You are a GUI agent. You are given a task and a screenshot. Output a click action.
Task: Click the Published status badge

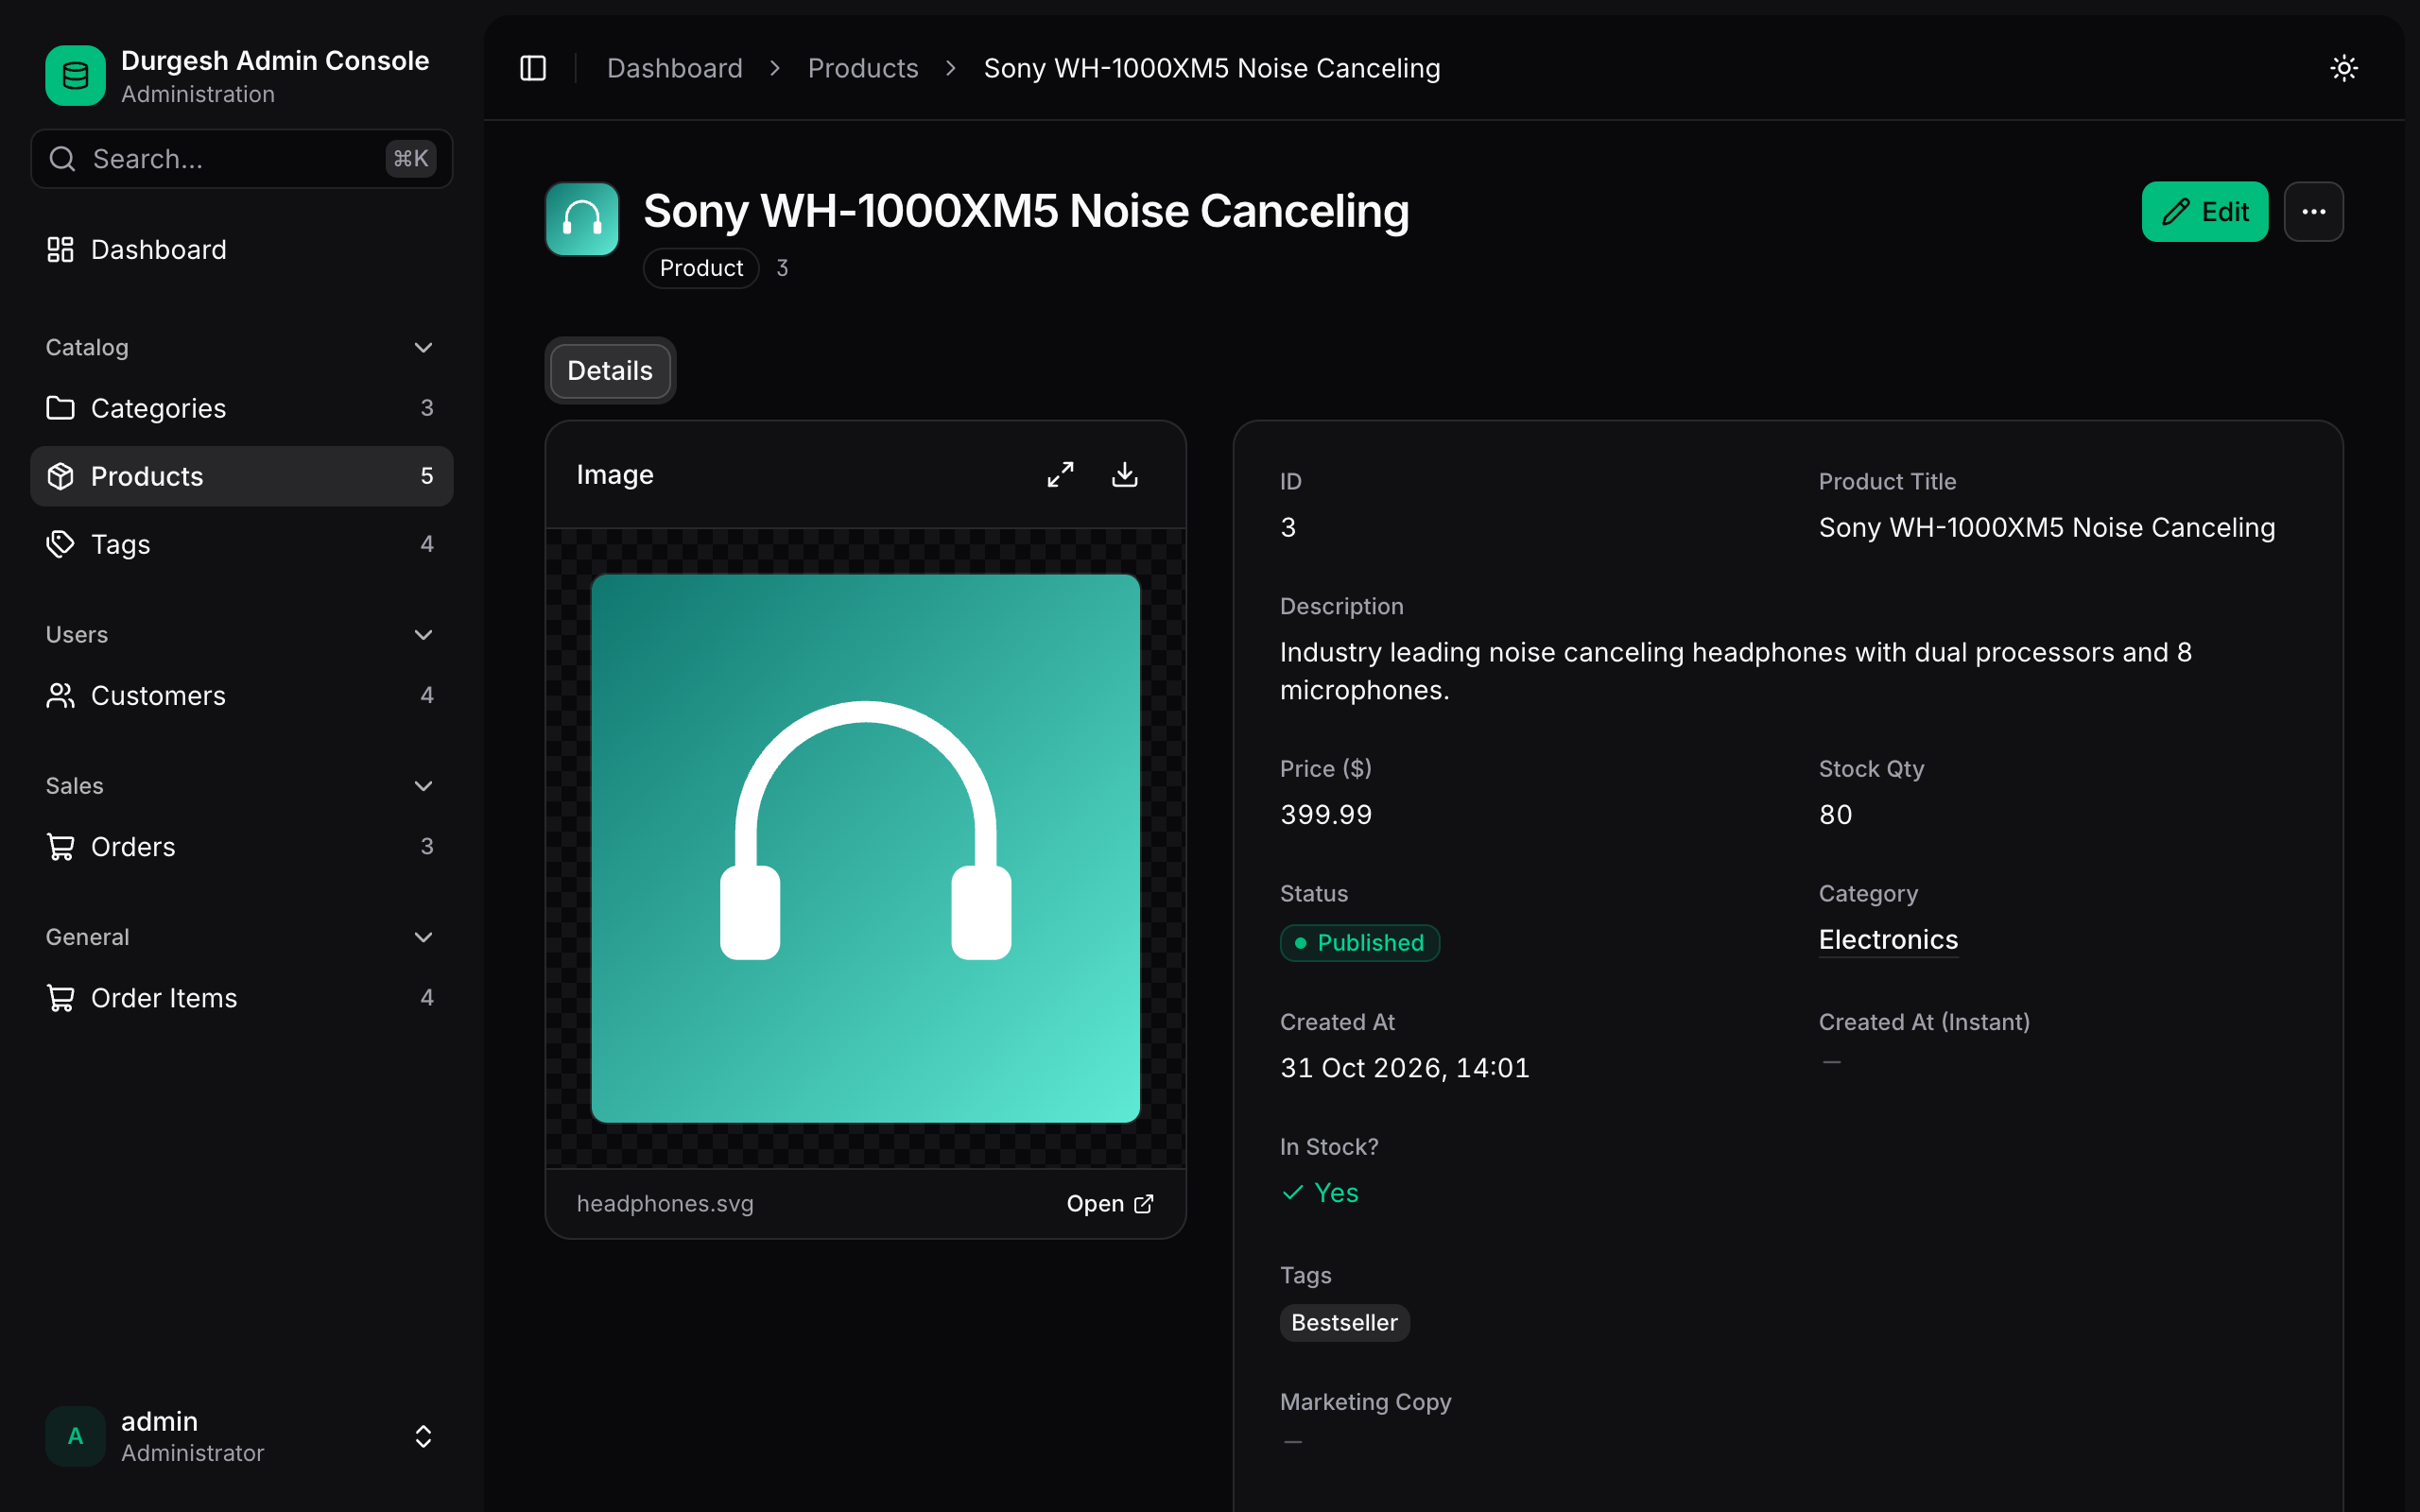[x=1360, y=943]
